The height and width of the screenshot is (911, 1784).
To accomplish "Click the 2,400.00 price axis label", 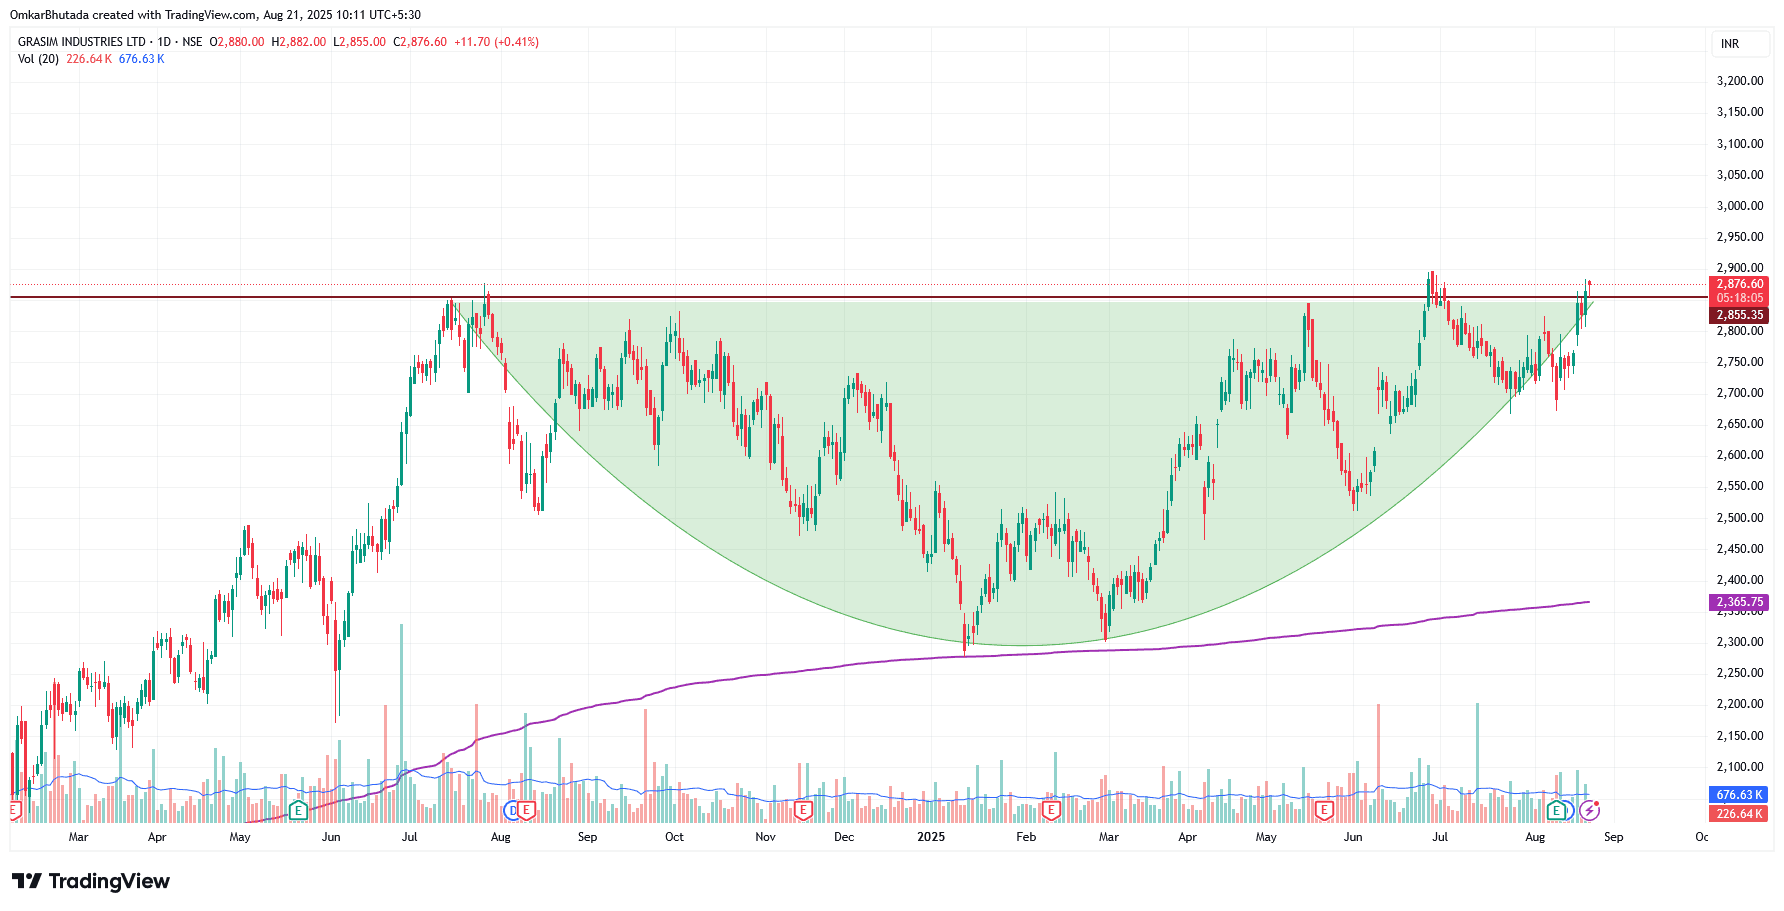I will (x=1740, y=580).
